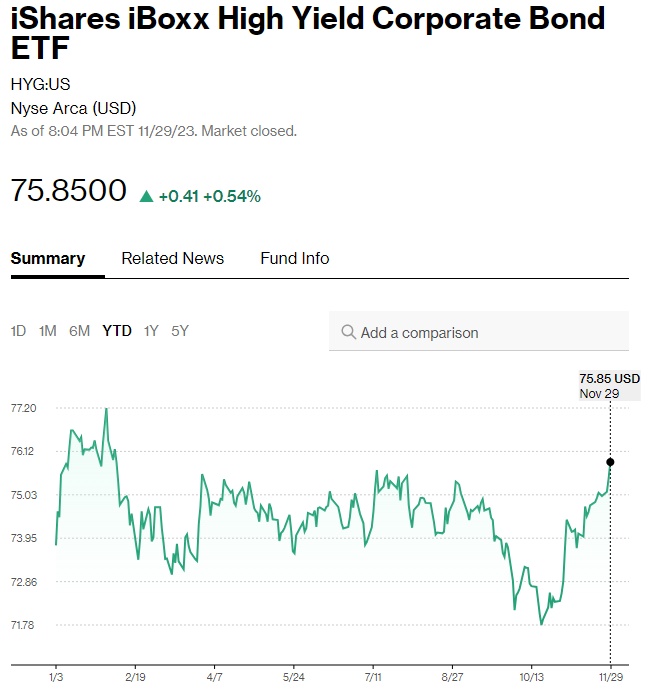
Task: Click the black data point on chart
Action: pyautogui.click(x=610, y=462)
